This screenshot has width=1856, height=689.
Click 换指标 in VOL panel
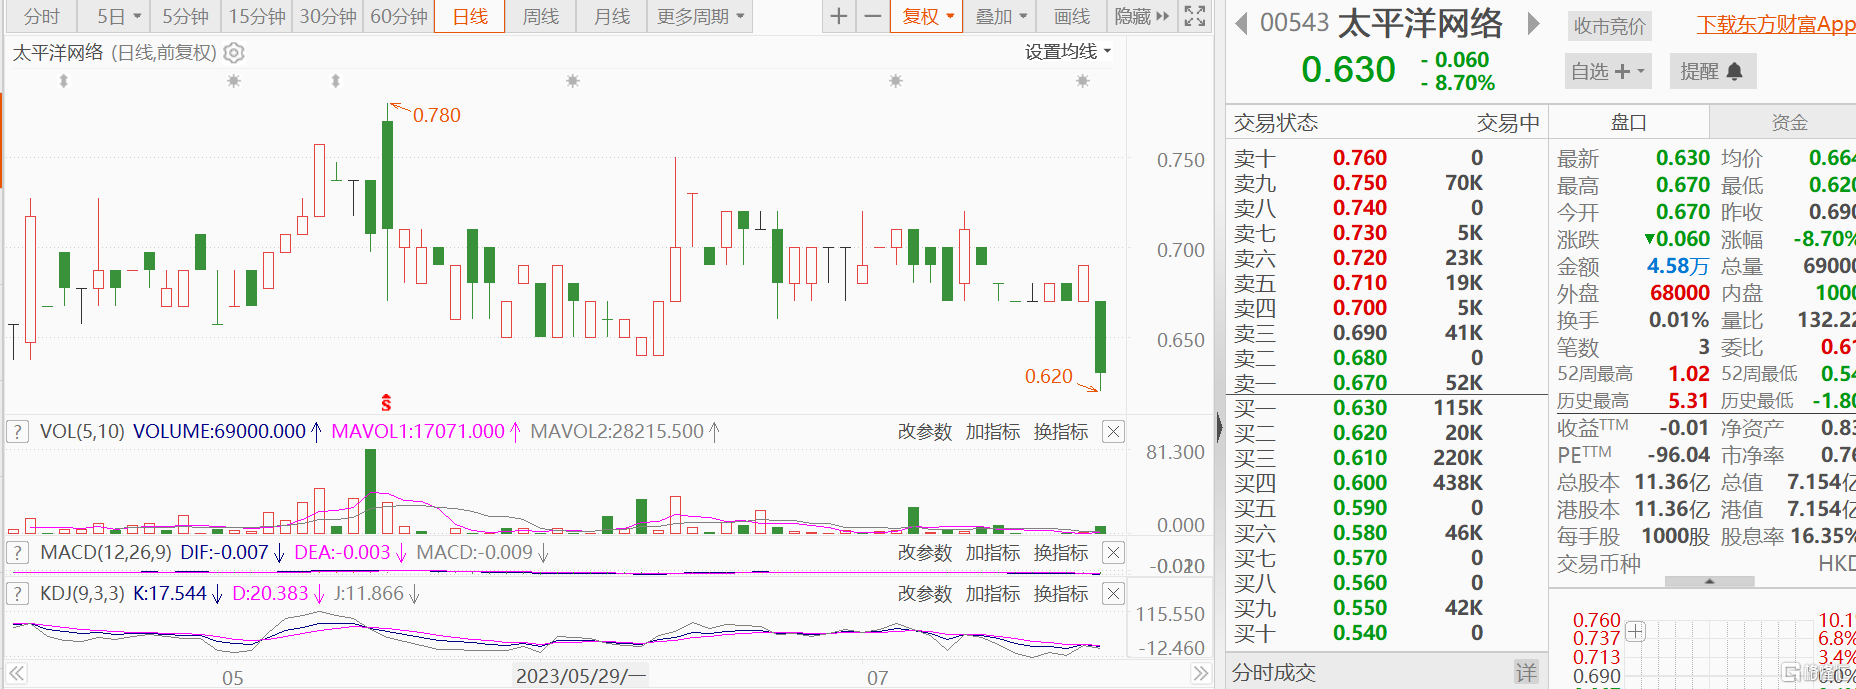point(1060,431)
